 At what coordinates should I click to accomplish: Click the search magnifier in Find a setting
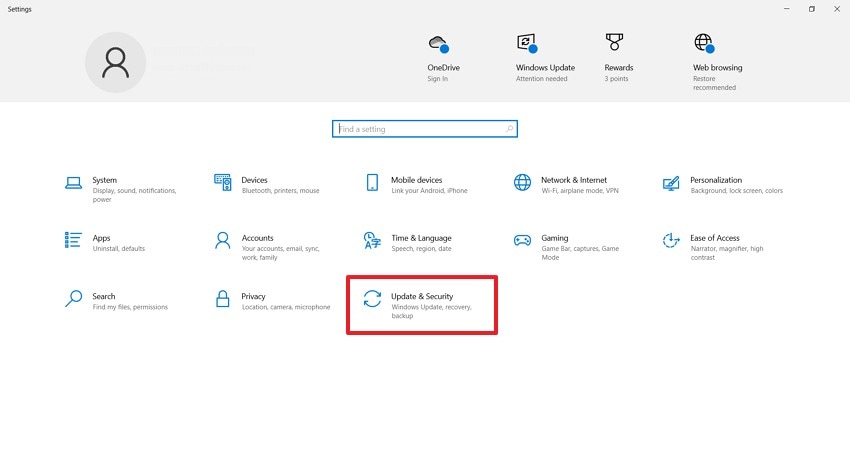click(510, 129)
